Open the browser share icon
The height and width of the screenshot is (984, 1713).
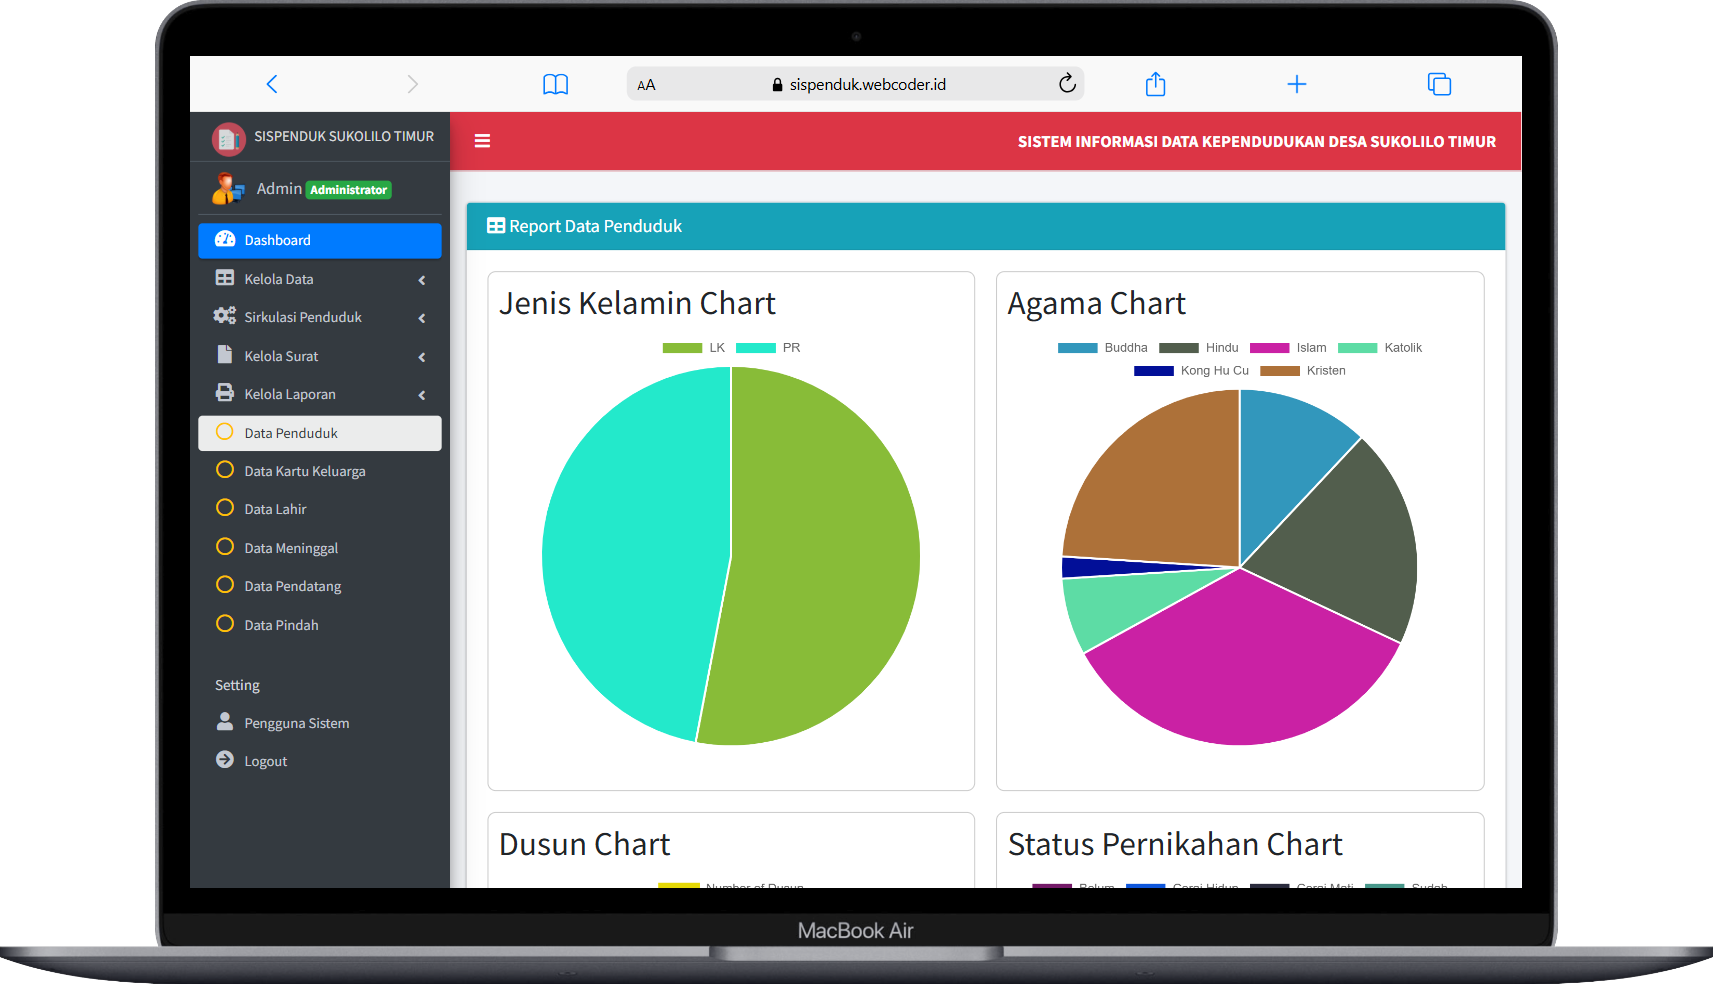(x=1155, y=84)
